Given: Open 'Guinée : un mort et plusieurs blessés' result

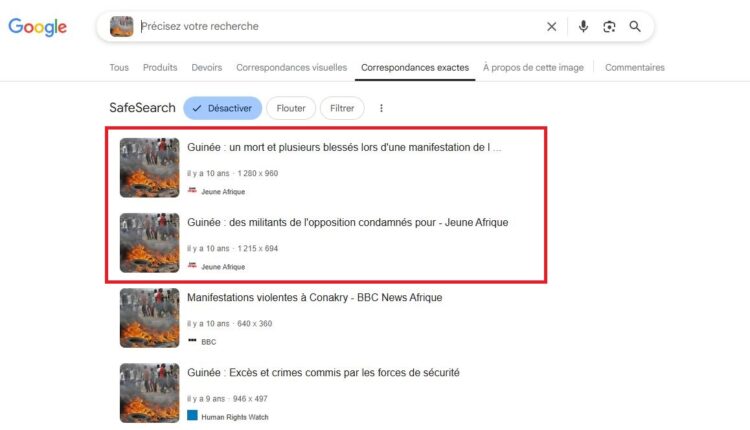Looking at the screenshot, I should pos(344,147).
